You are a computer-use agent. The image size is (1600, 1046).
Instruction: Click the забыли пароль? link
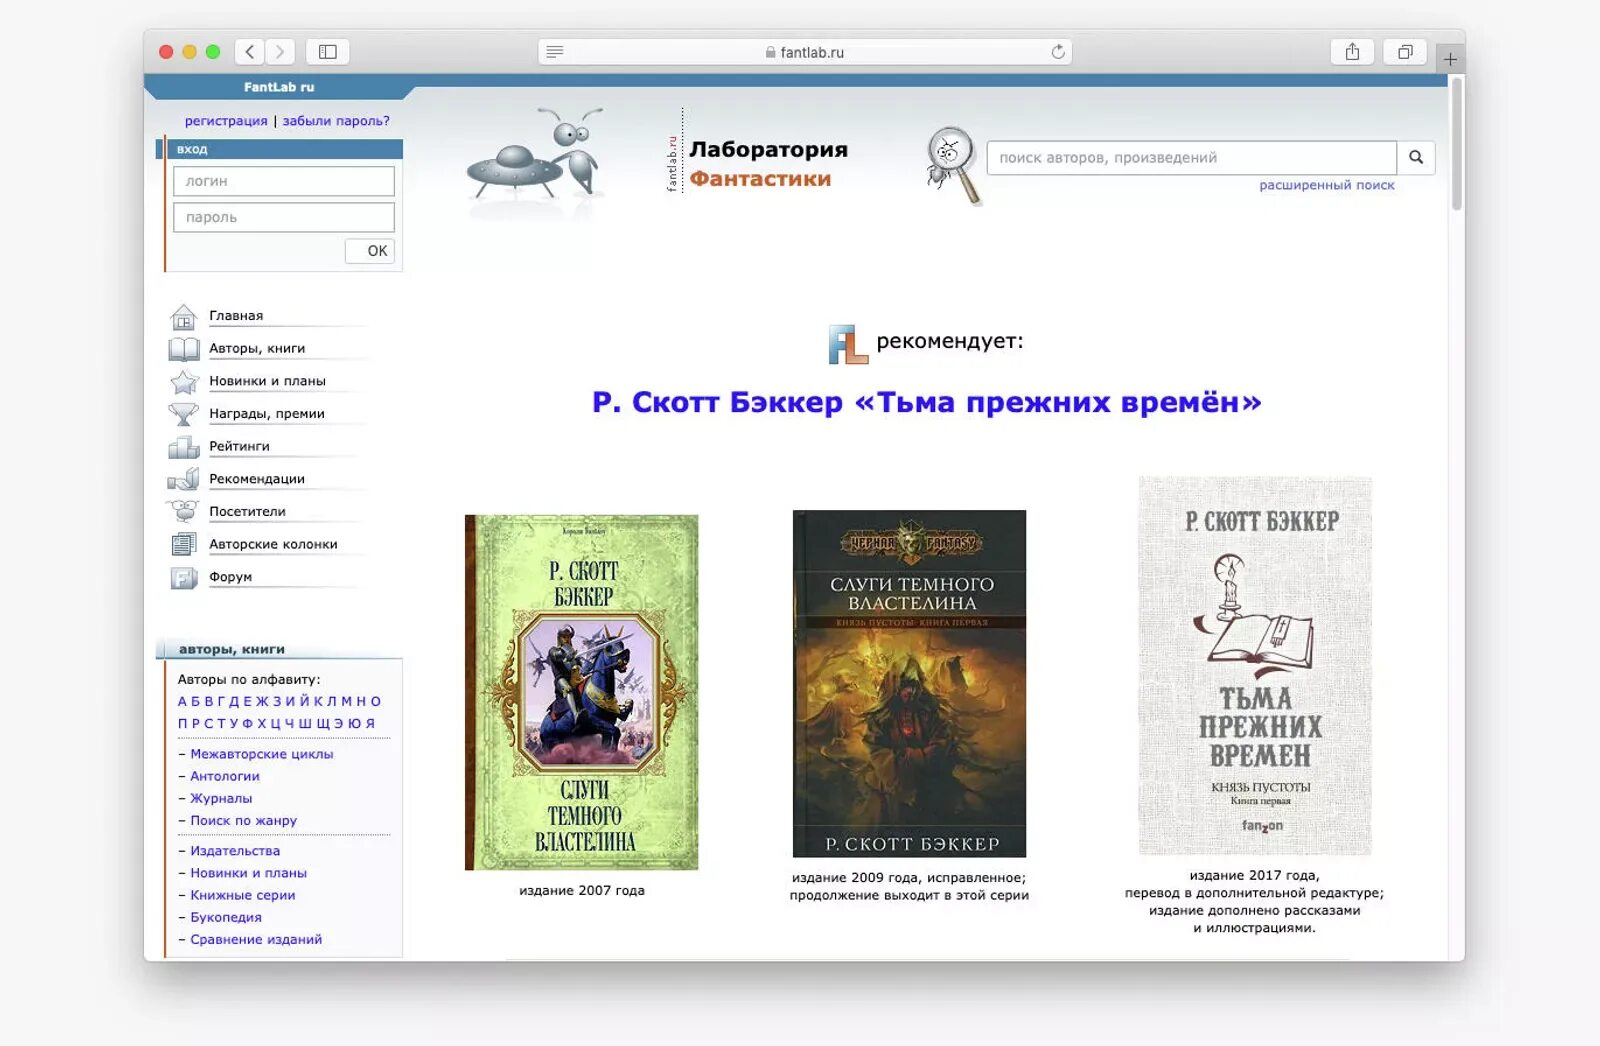[x=336, y=121]
